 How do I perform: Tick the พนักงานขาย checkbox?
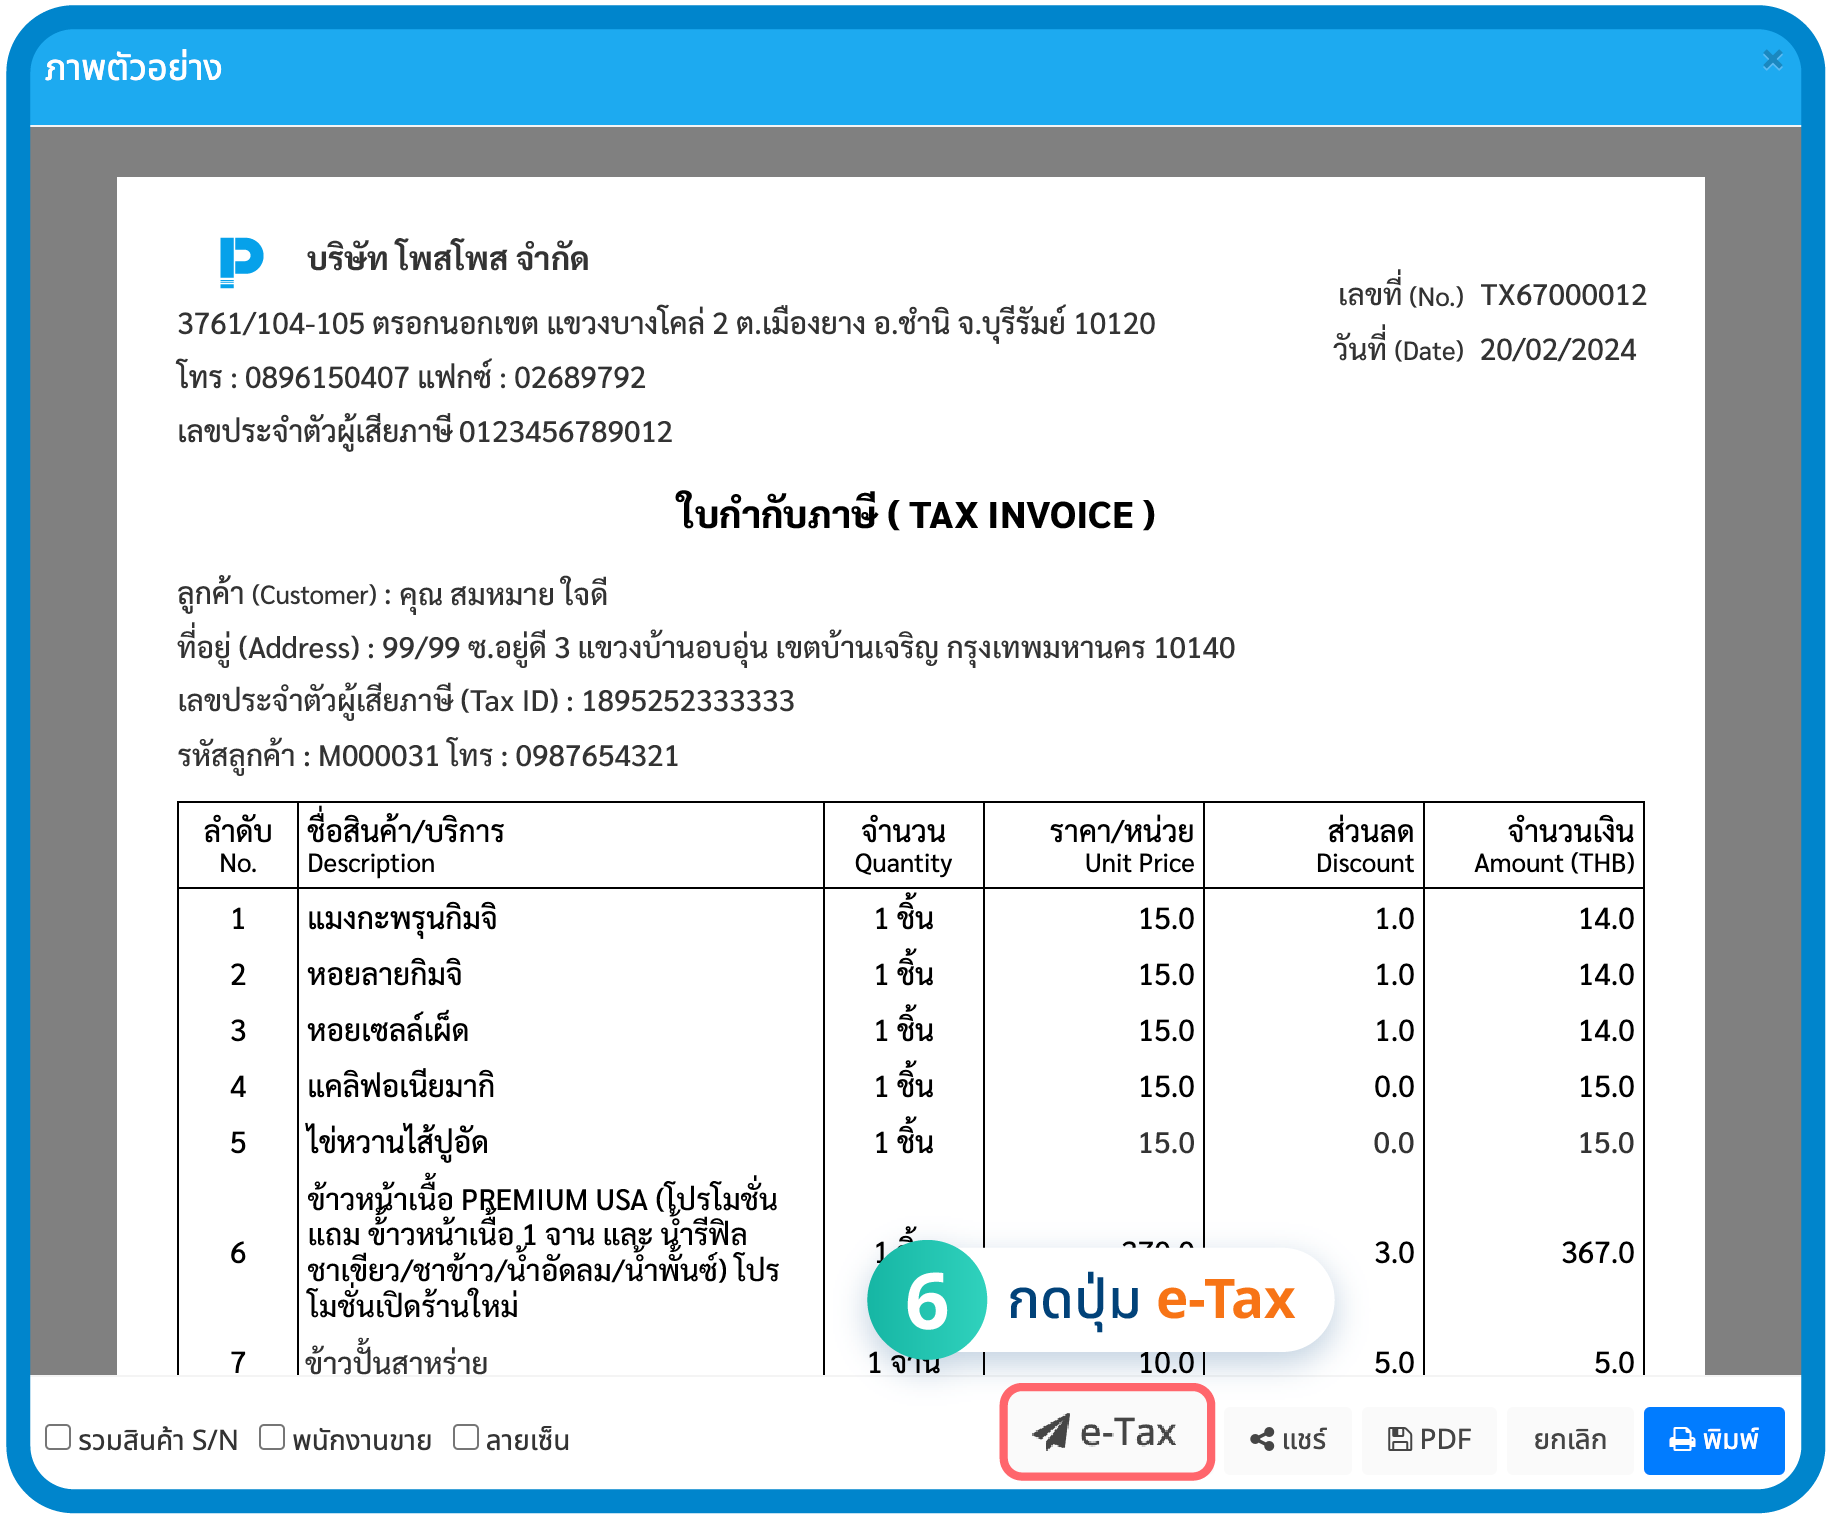coord(272,1438)
